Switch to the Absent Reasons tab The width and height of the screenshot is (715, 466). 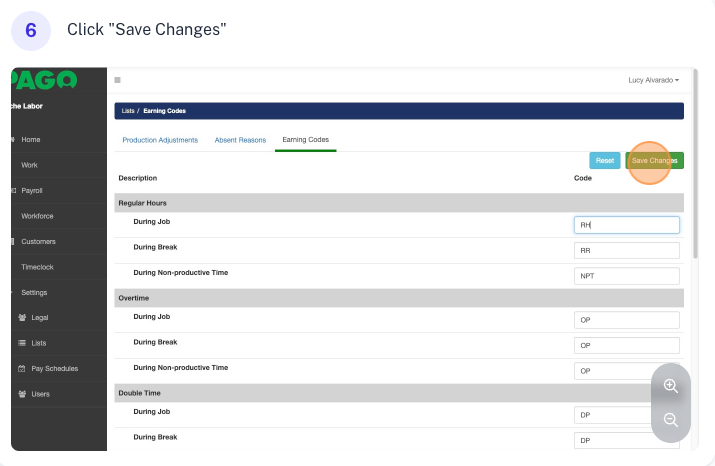240,140
